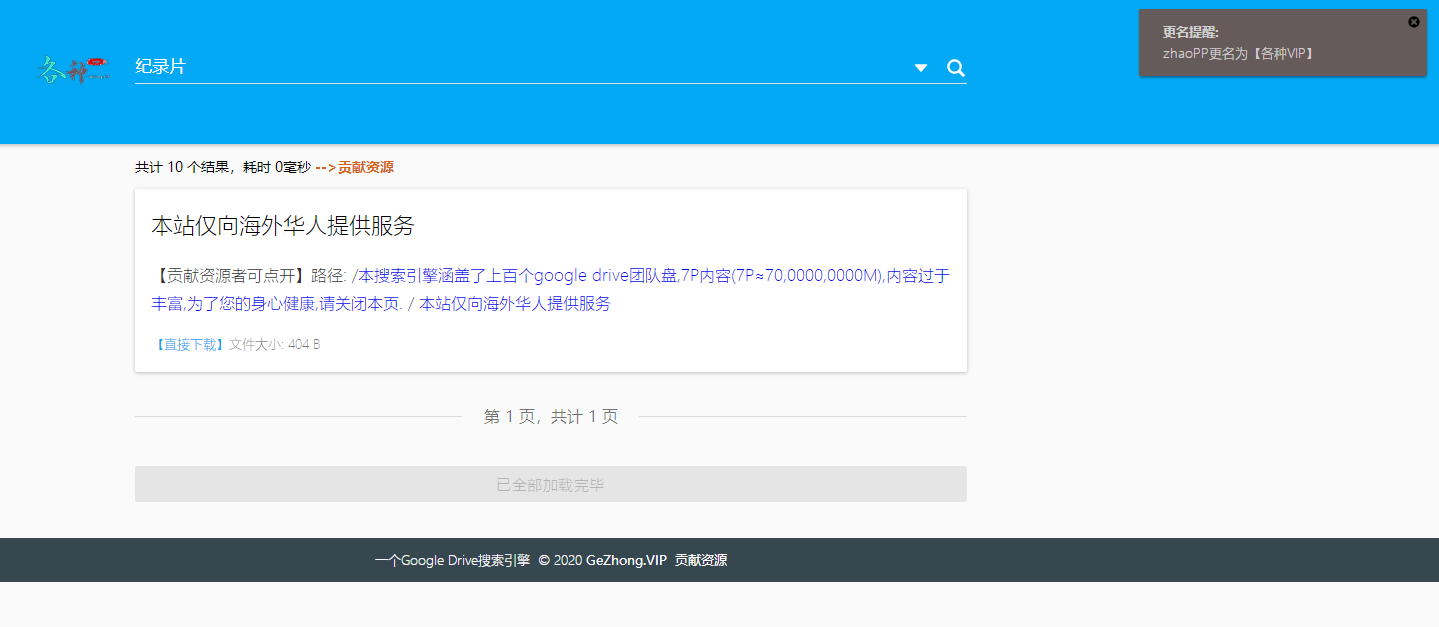Click the magnifier icon beside the dropdown arrow
The width and height of the screenshot is (1439, 627).
tap(955, 67)
